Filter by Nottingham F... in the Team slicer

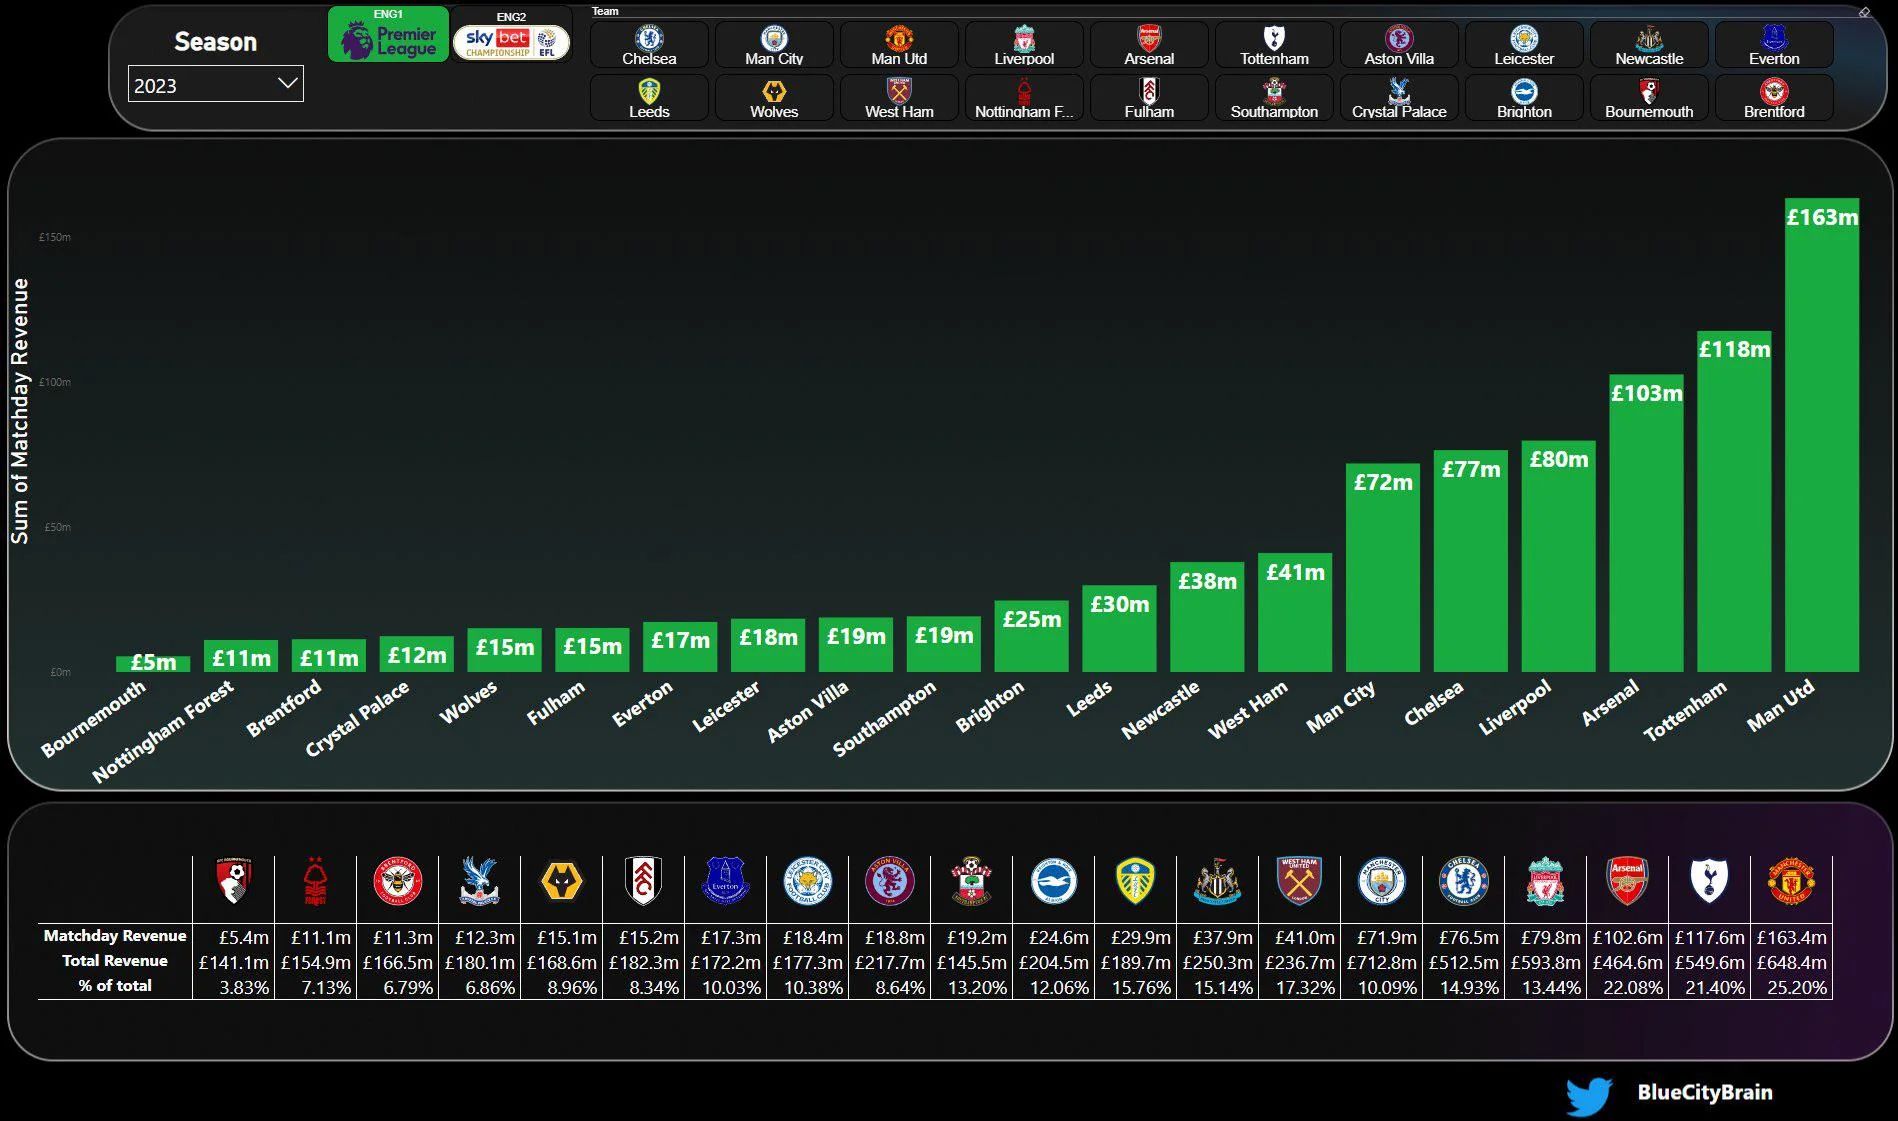point(1024,98)
